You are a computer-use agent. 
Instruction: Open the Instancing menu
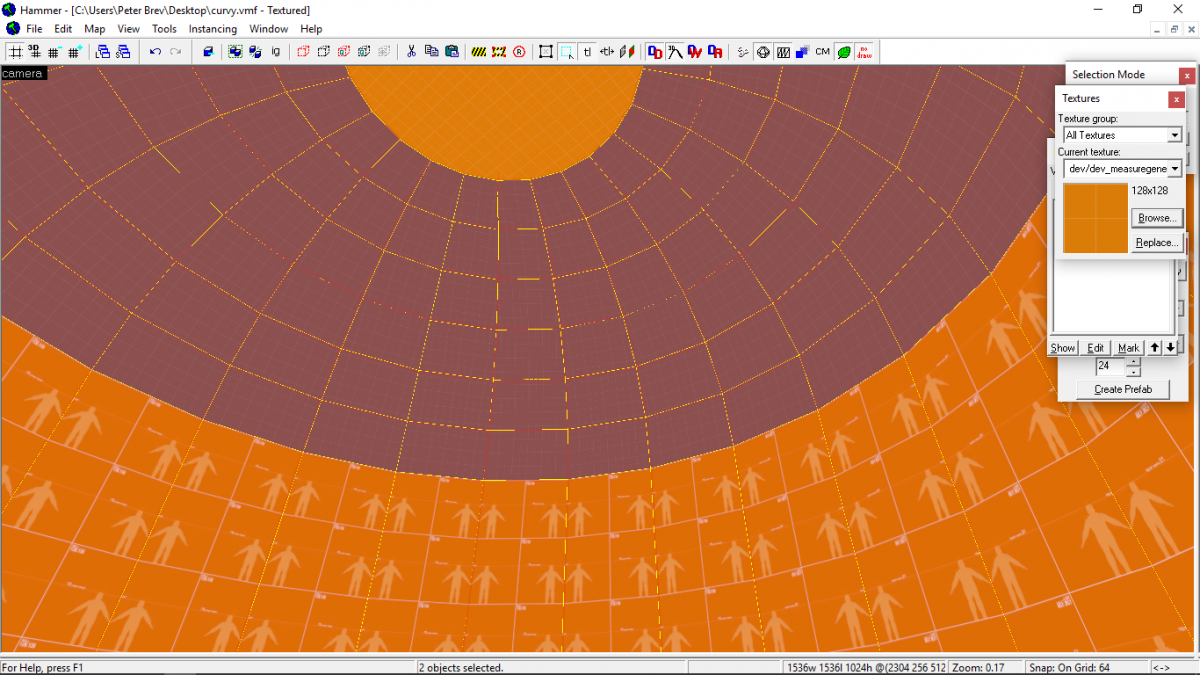[x=213, y=28]
